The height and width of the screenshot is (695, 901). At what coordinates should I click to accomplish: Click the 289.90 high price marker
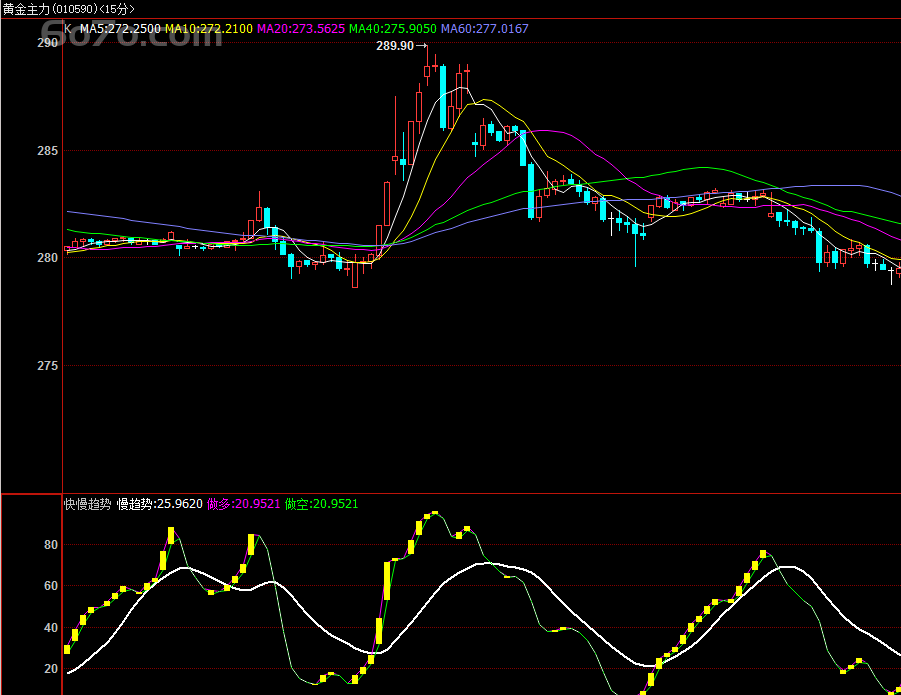[394, 46]
